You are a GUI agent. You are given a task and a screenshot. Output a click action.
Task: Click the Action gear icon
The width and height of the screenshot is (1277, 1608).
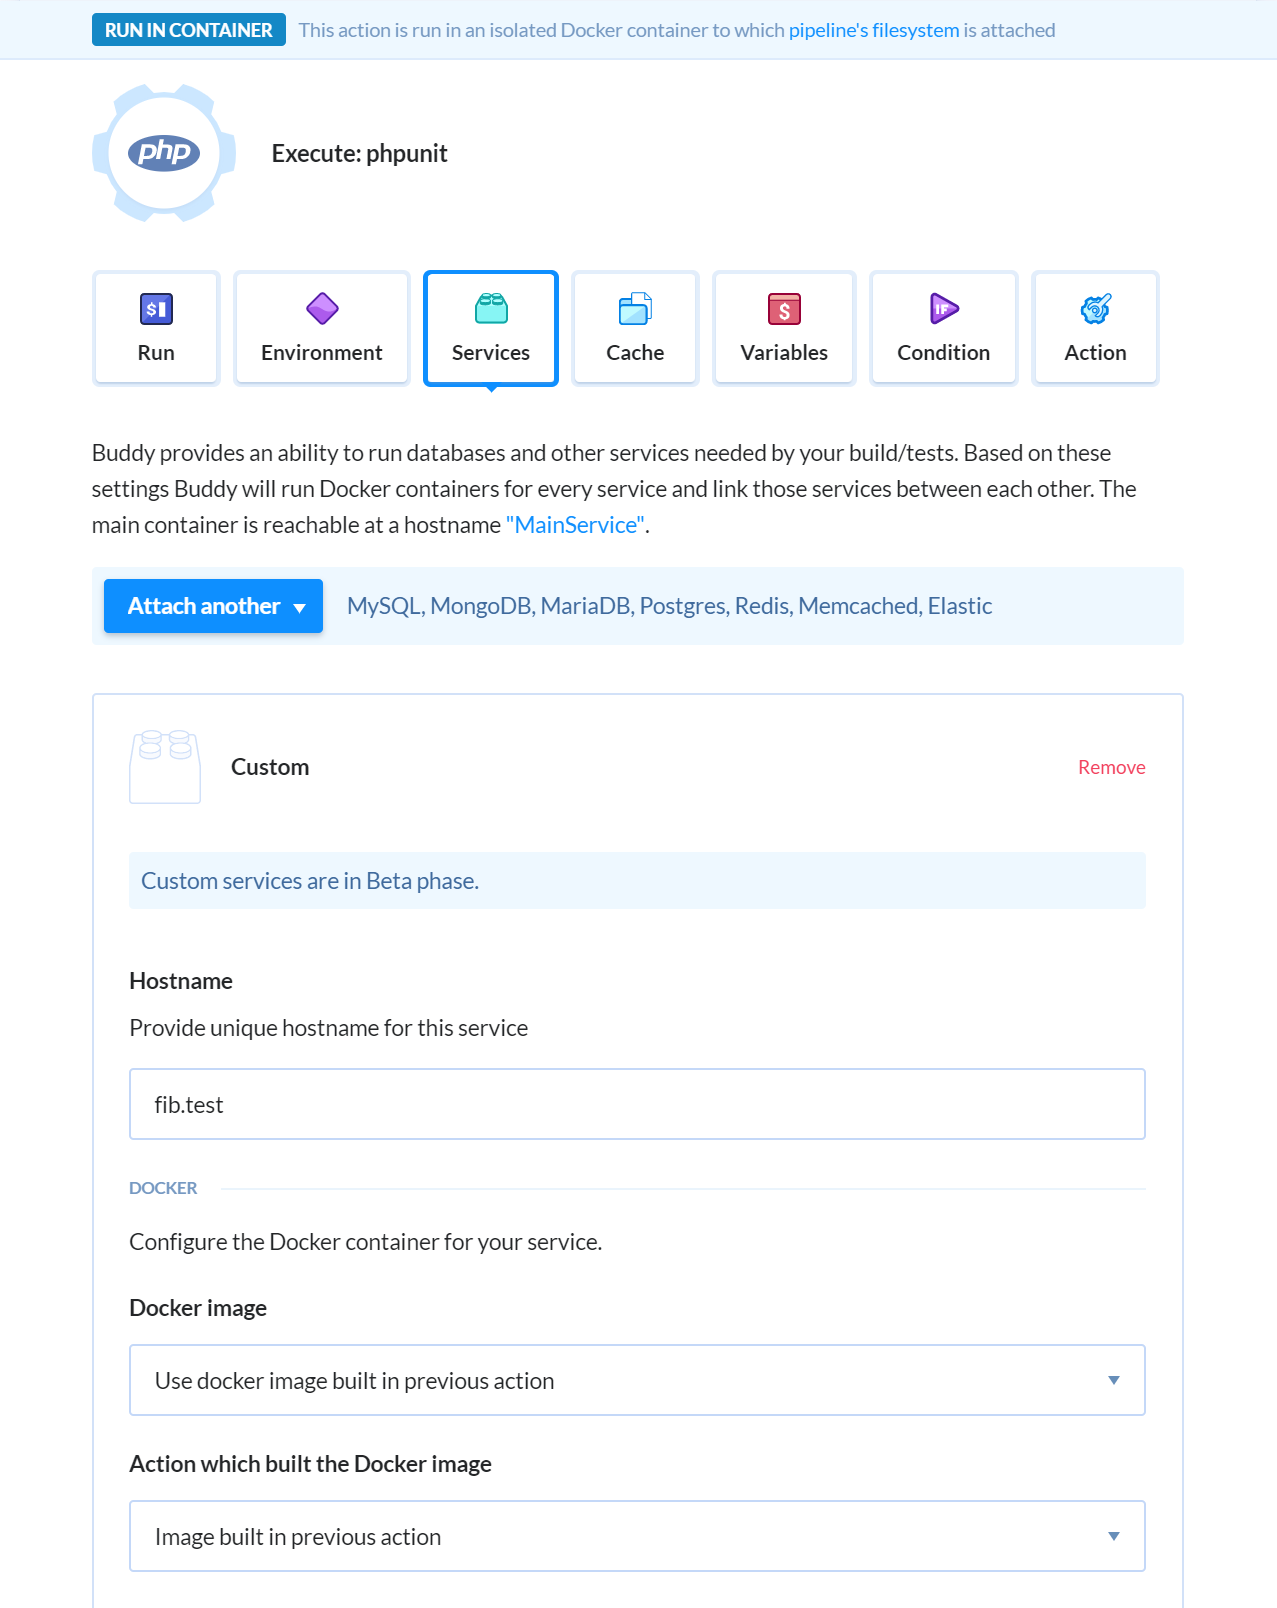(x=1096, y=309)
